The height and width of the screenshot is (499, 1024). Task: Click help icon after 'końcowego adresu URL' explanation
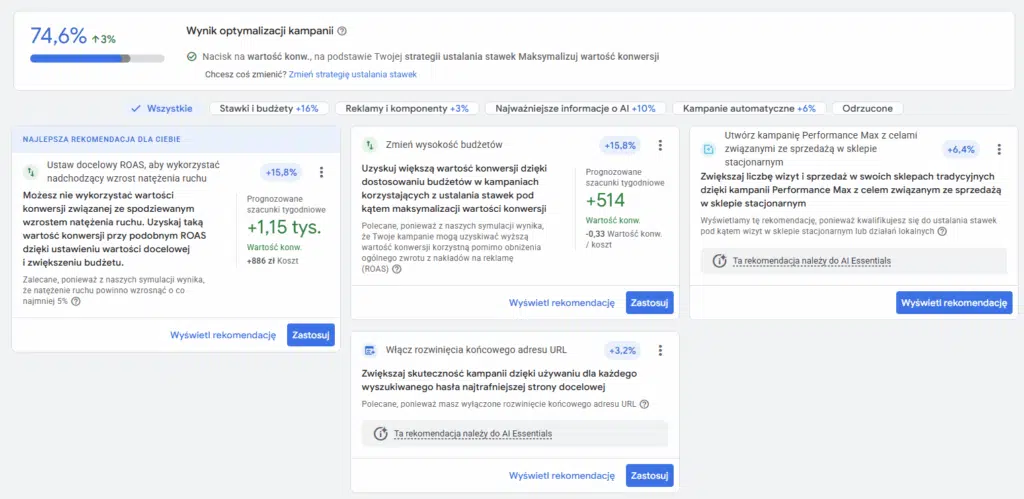pos(644,404)
